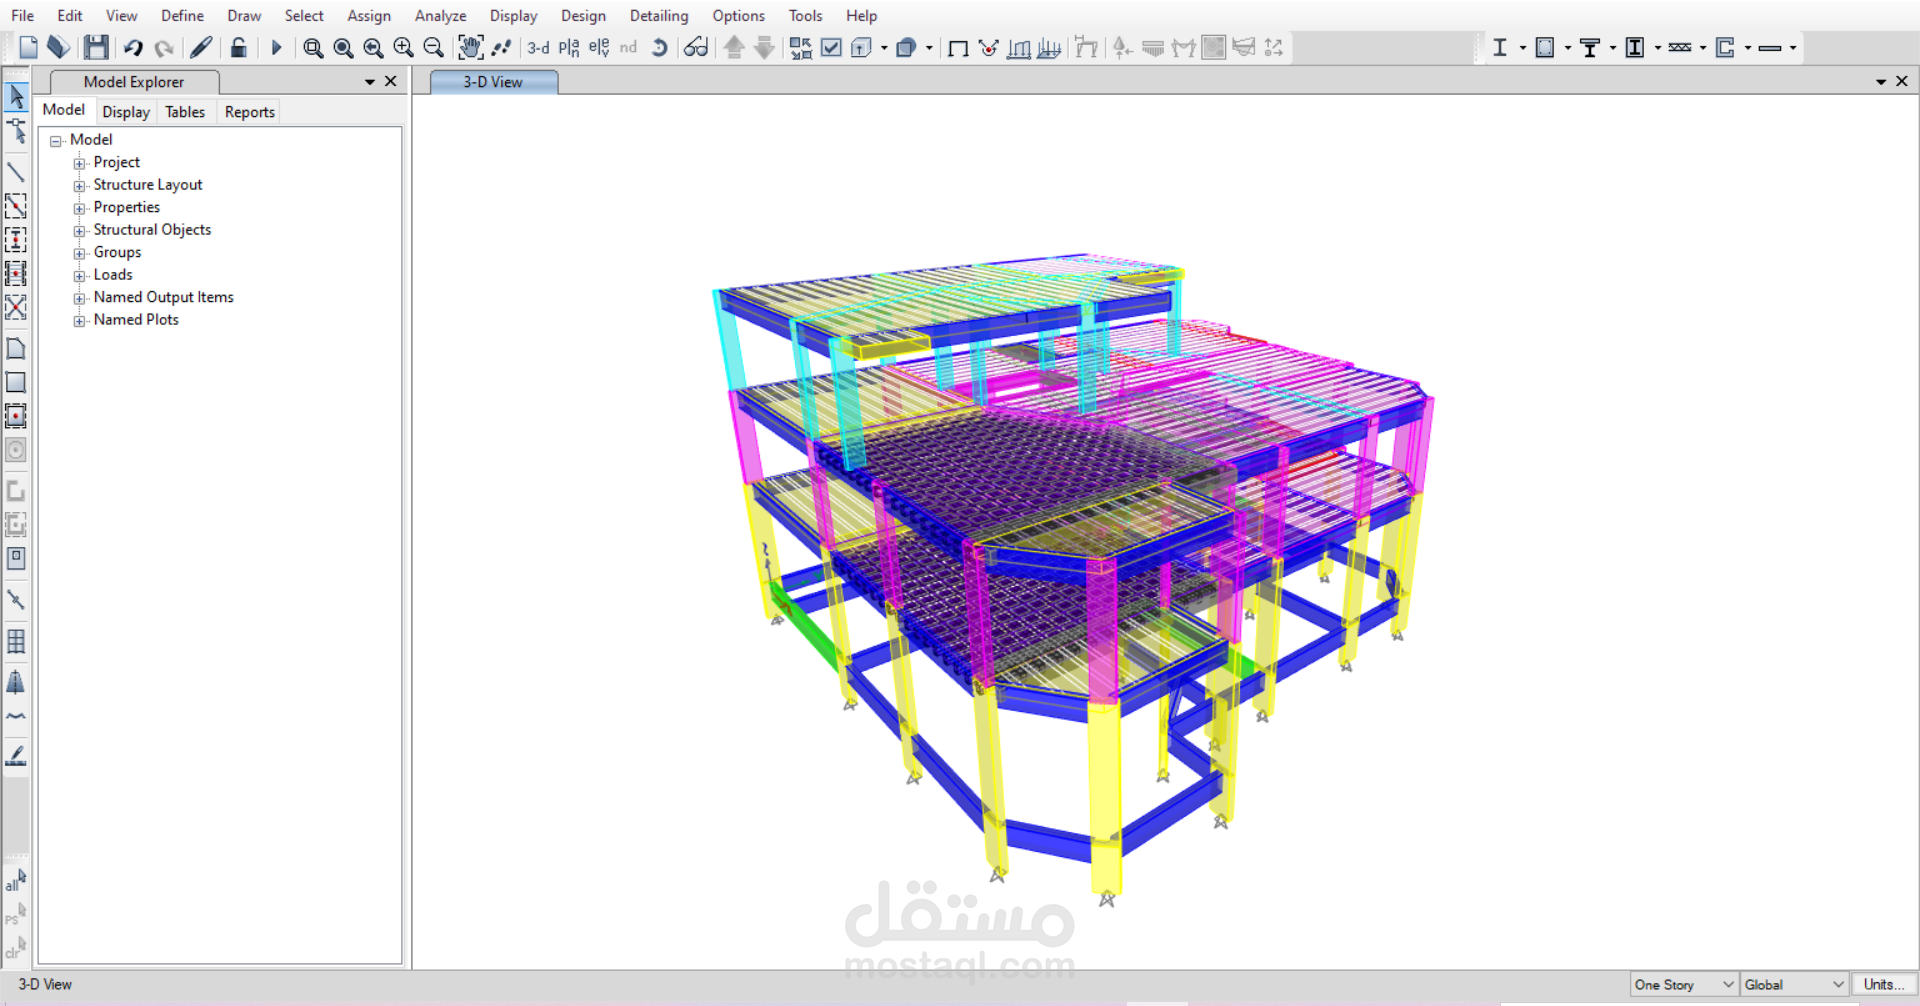Click the Save model floppy icon

click(x=96, y=47)
